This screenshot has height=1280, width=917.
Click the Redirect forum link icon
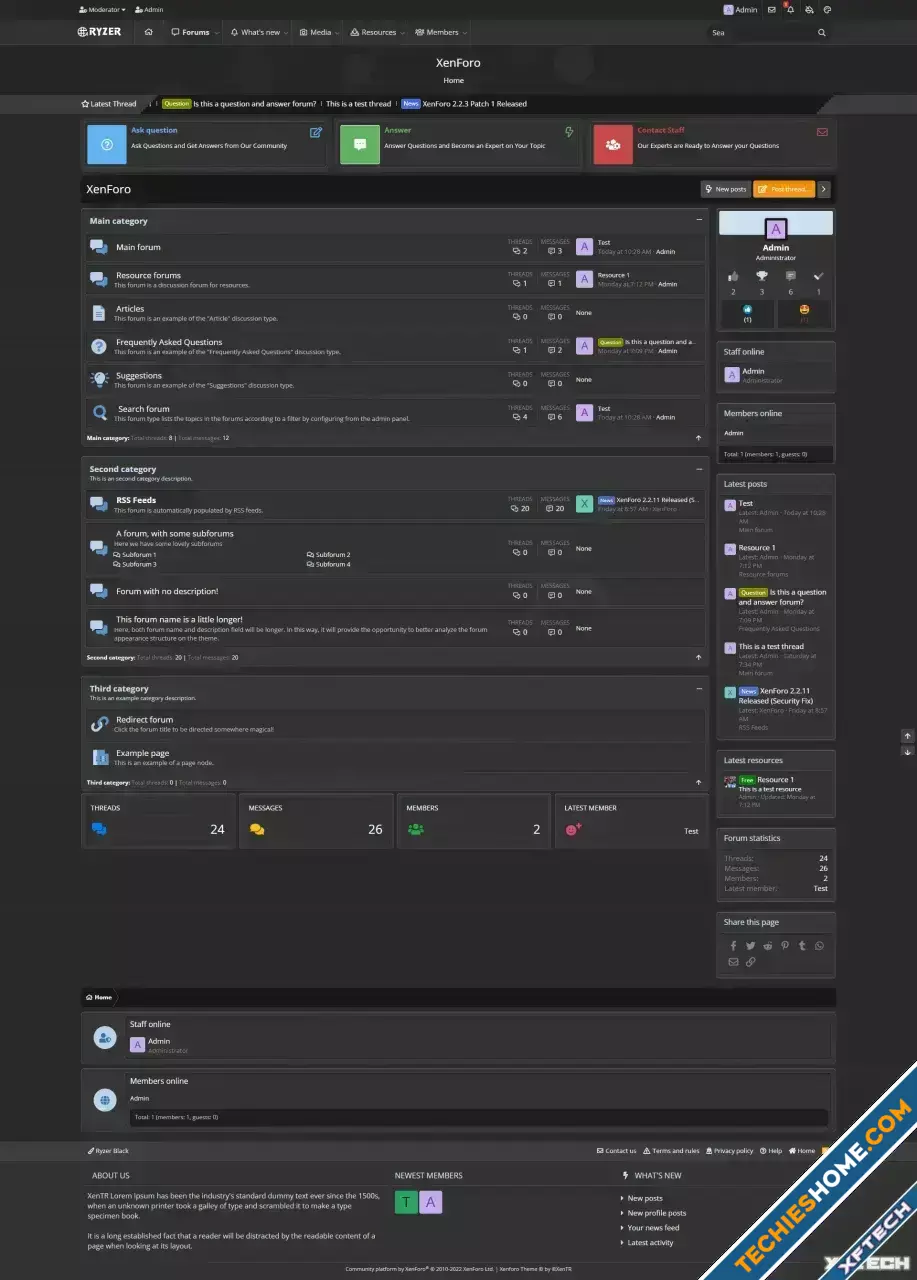click(99, 724)
